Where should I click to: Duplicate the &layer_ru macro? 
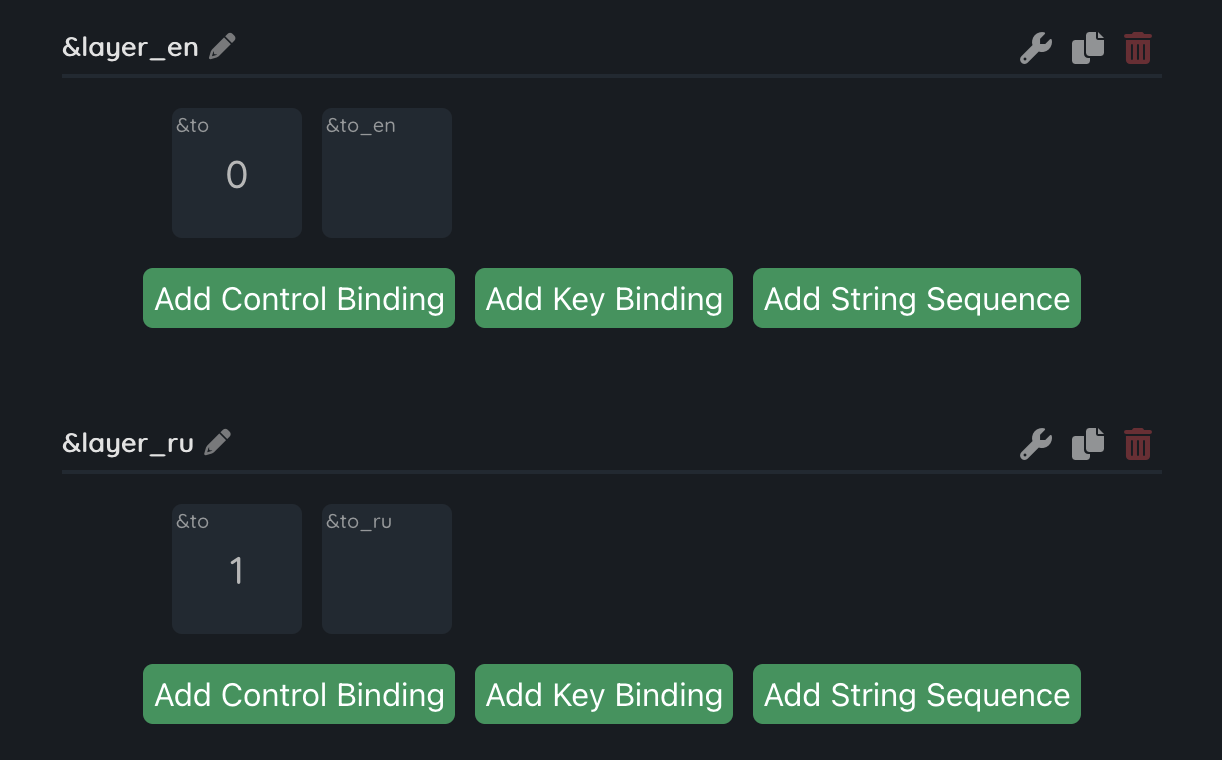click(x=1088, y=444)
